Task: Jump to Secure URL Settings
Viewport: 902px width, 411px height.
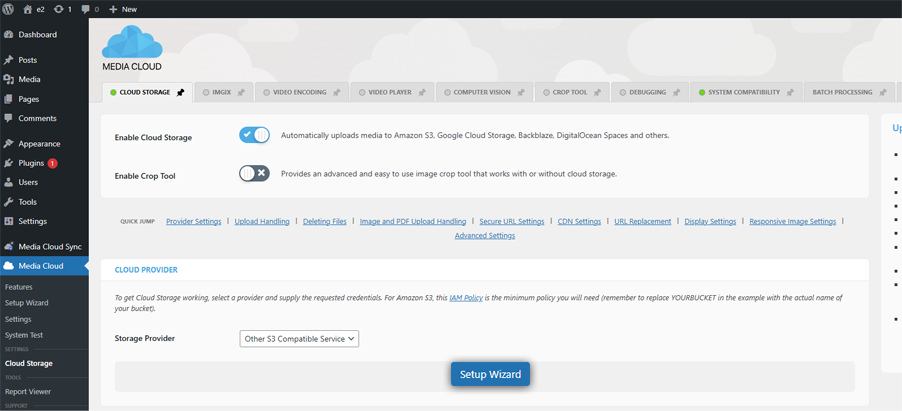Action: point(512,222)
